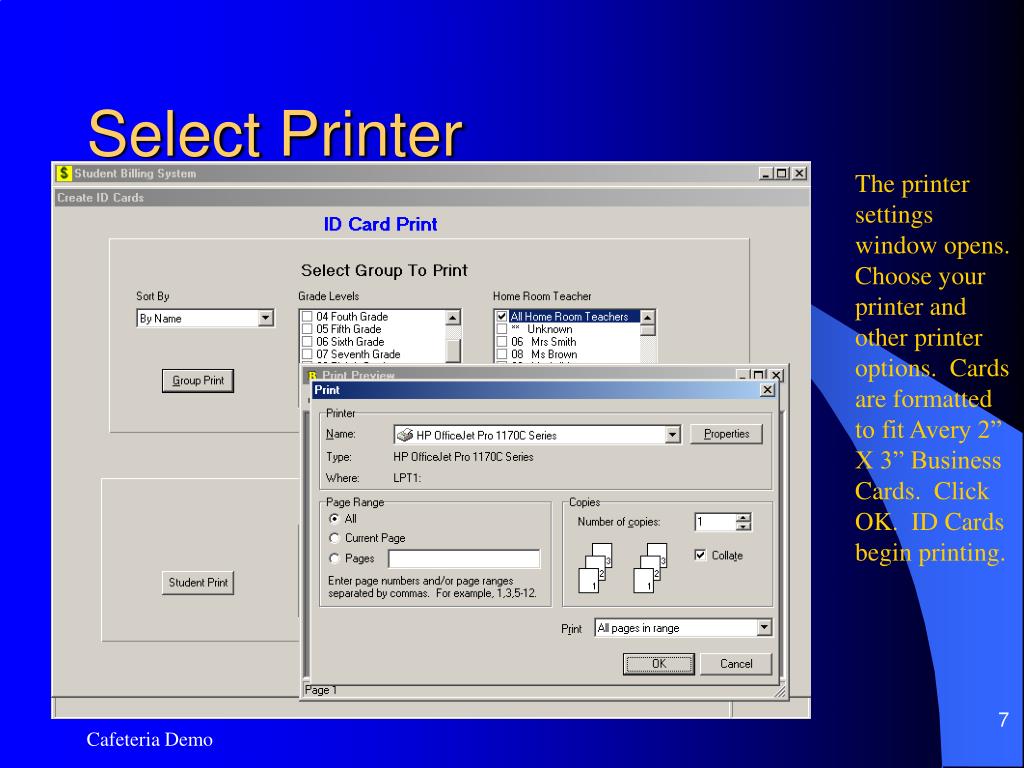
Task: Click the Page 1 status text
Action: (x=321, y=690)
